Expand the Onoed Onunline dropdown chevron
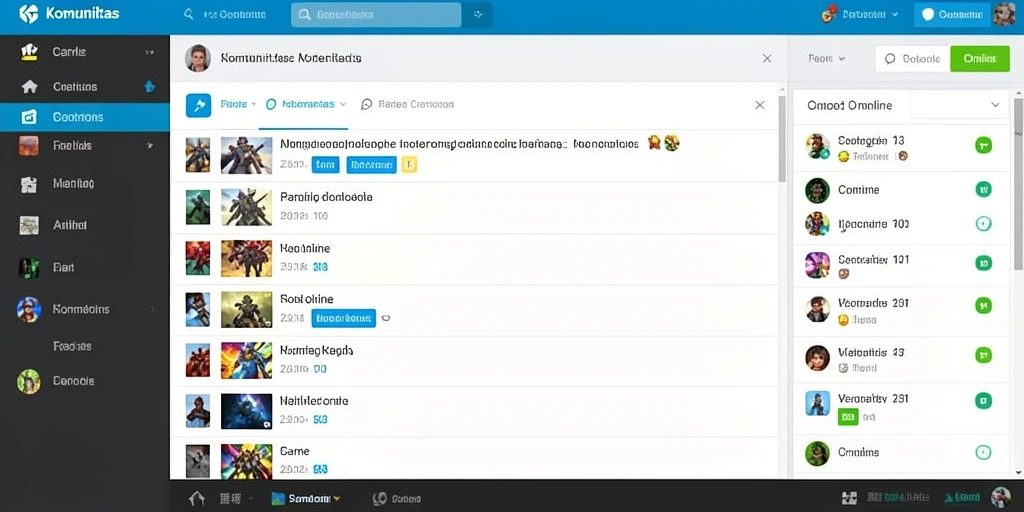This screenshot has height=512, width=1024. click(x=995, y=105)
